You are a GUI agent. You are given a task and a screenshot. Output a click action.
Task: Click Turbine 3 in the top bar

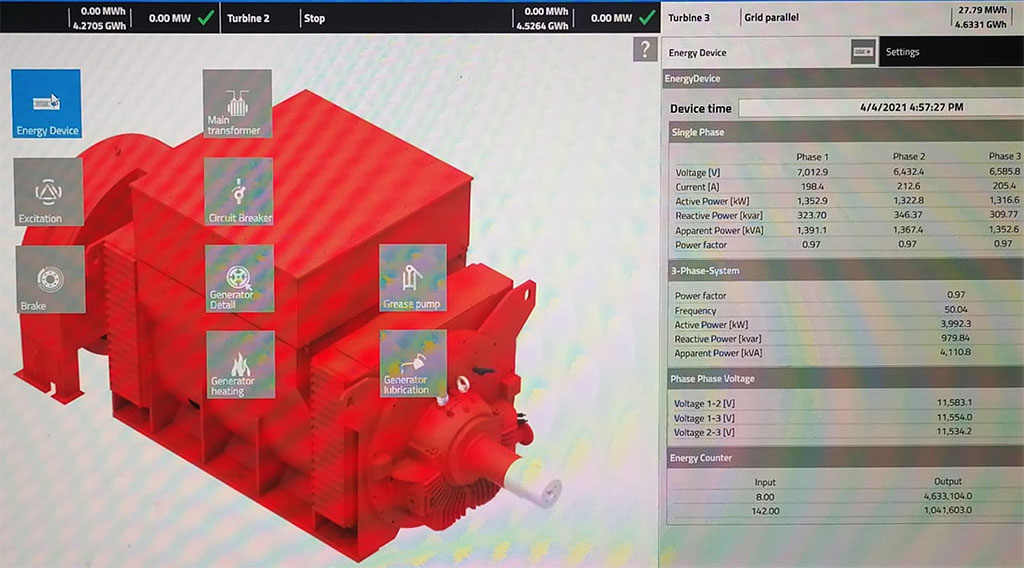coord(688,18)
